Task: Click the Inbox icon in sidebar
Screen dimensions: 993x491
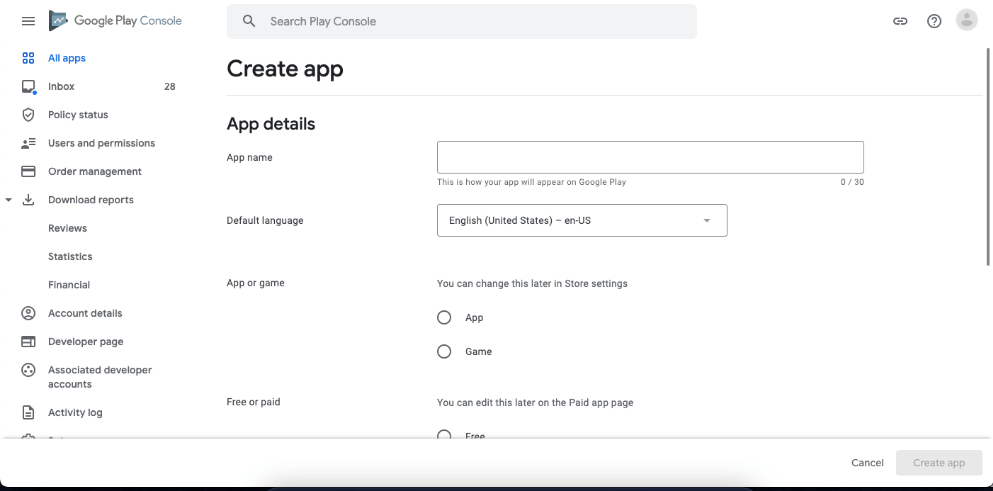Action: pyautogui.click(x=28, y=87)
